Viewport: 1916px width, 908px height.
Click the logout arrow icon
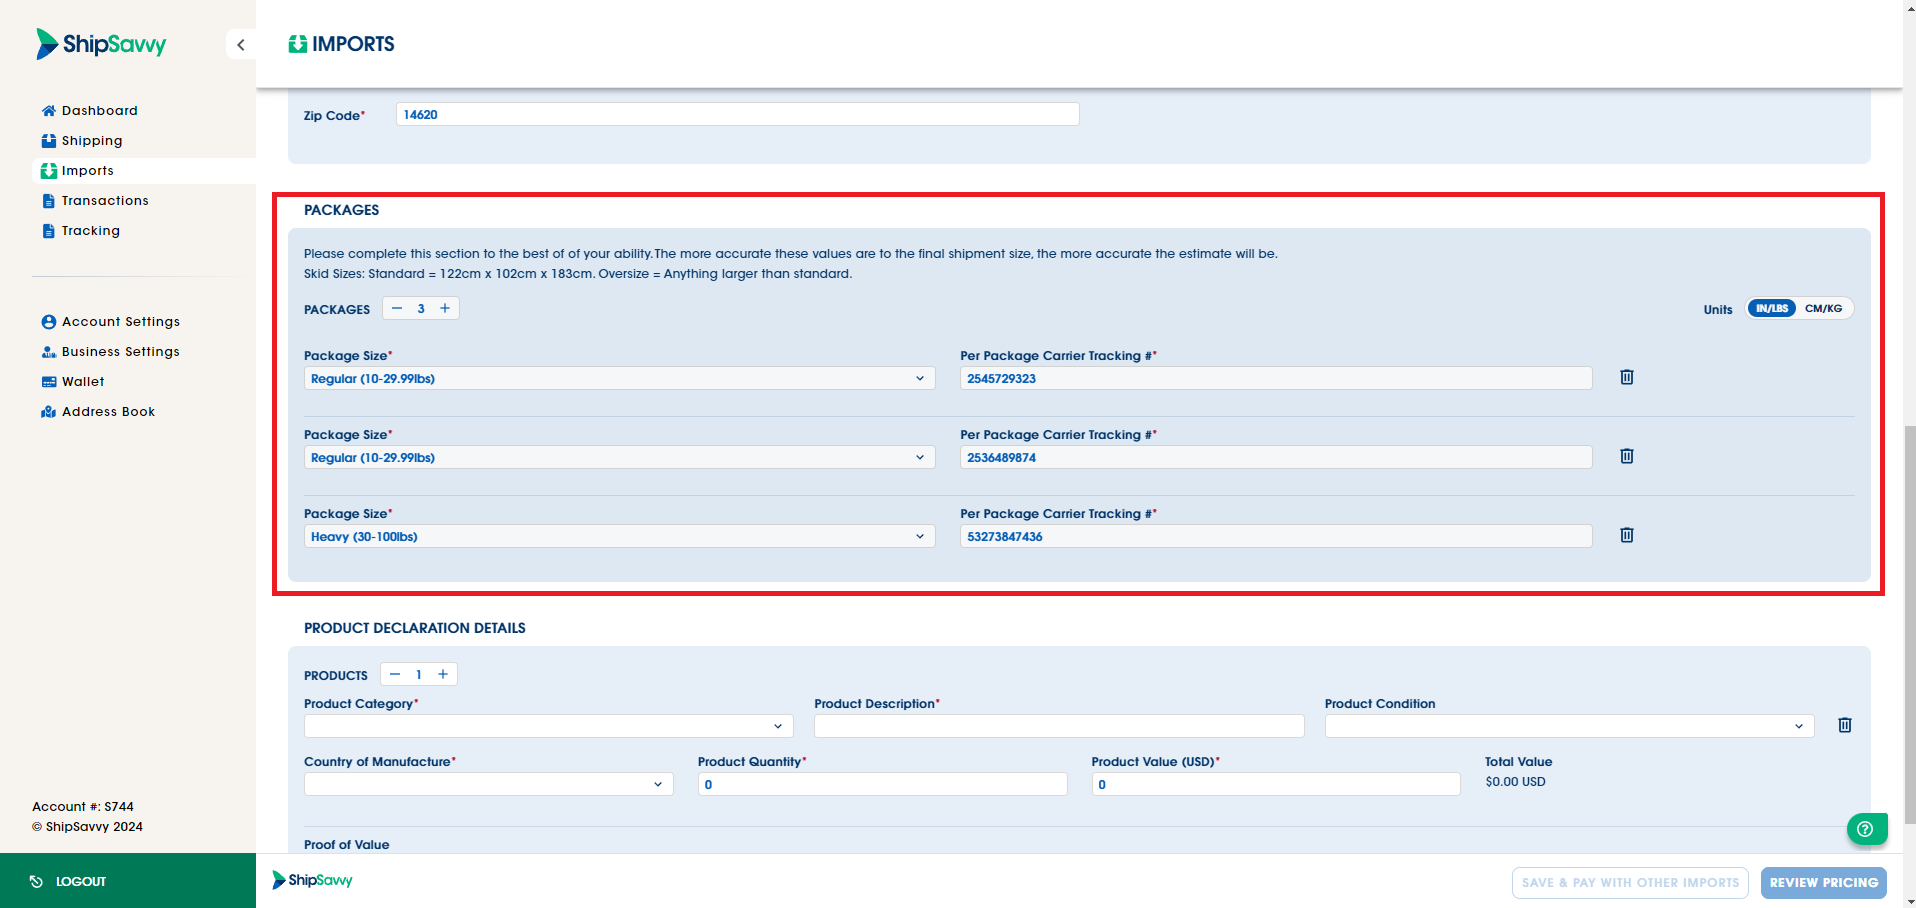tap(36, 881)
